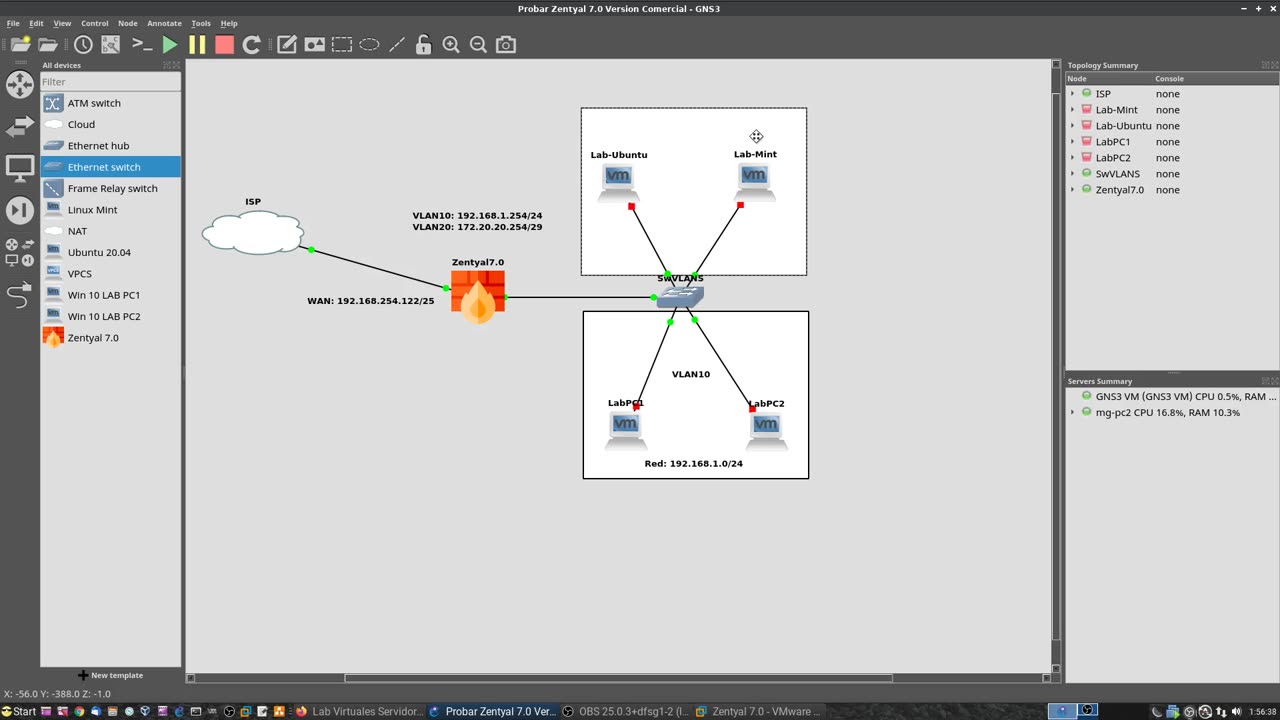Reload all nodes icon

point(251,44)
